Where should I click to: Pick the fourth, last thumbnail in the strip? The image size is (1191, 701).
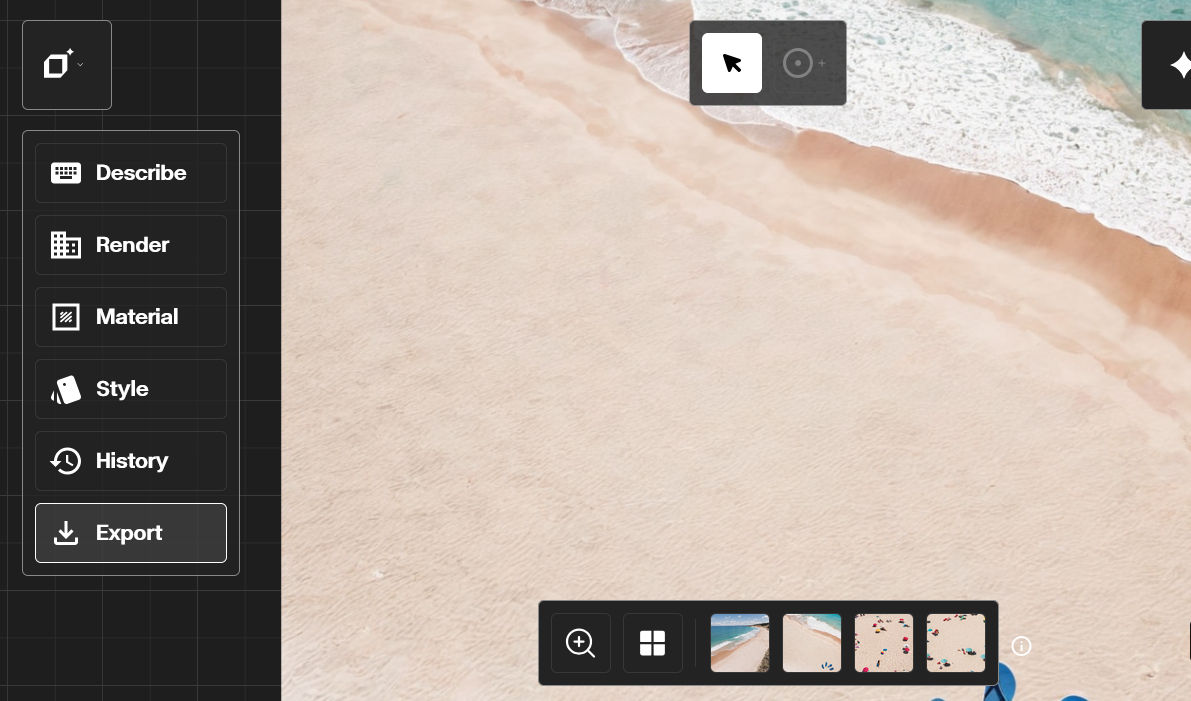[x=956, y=643]
